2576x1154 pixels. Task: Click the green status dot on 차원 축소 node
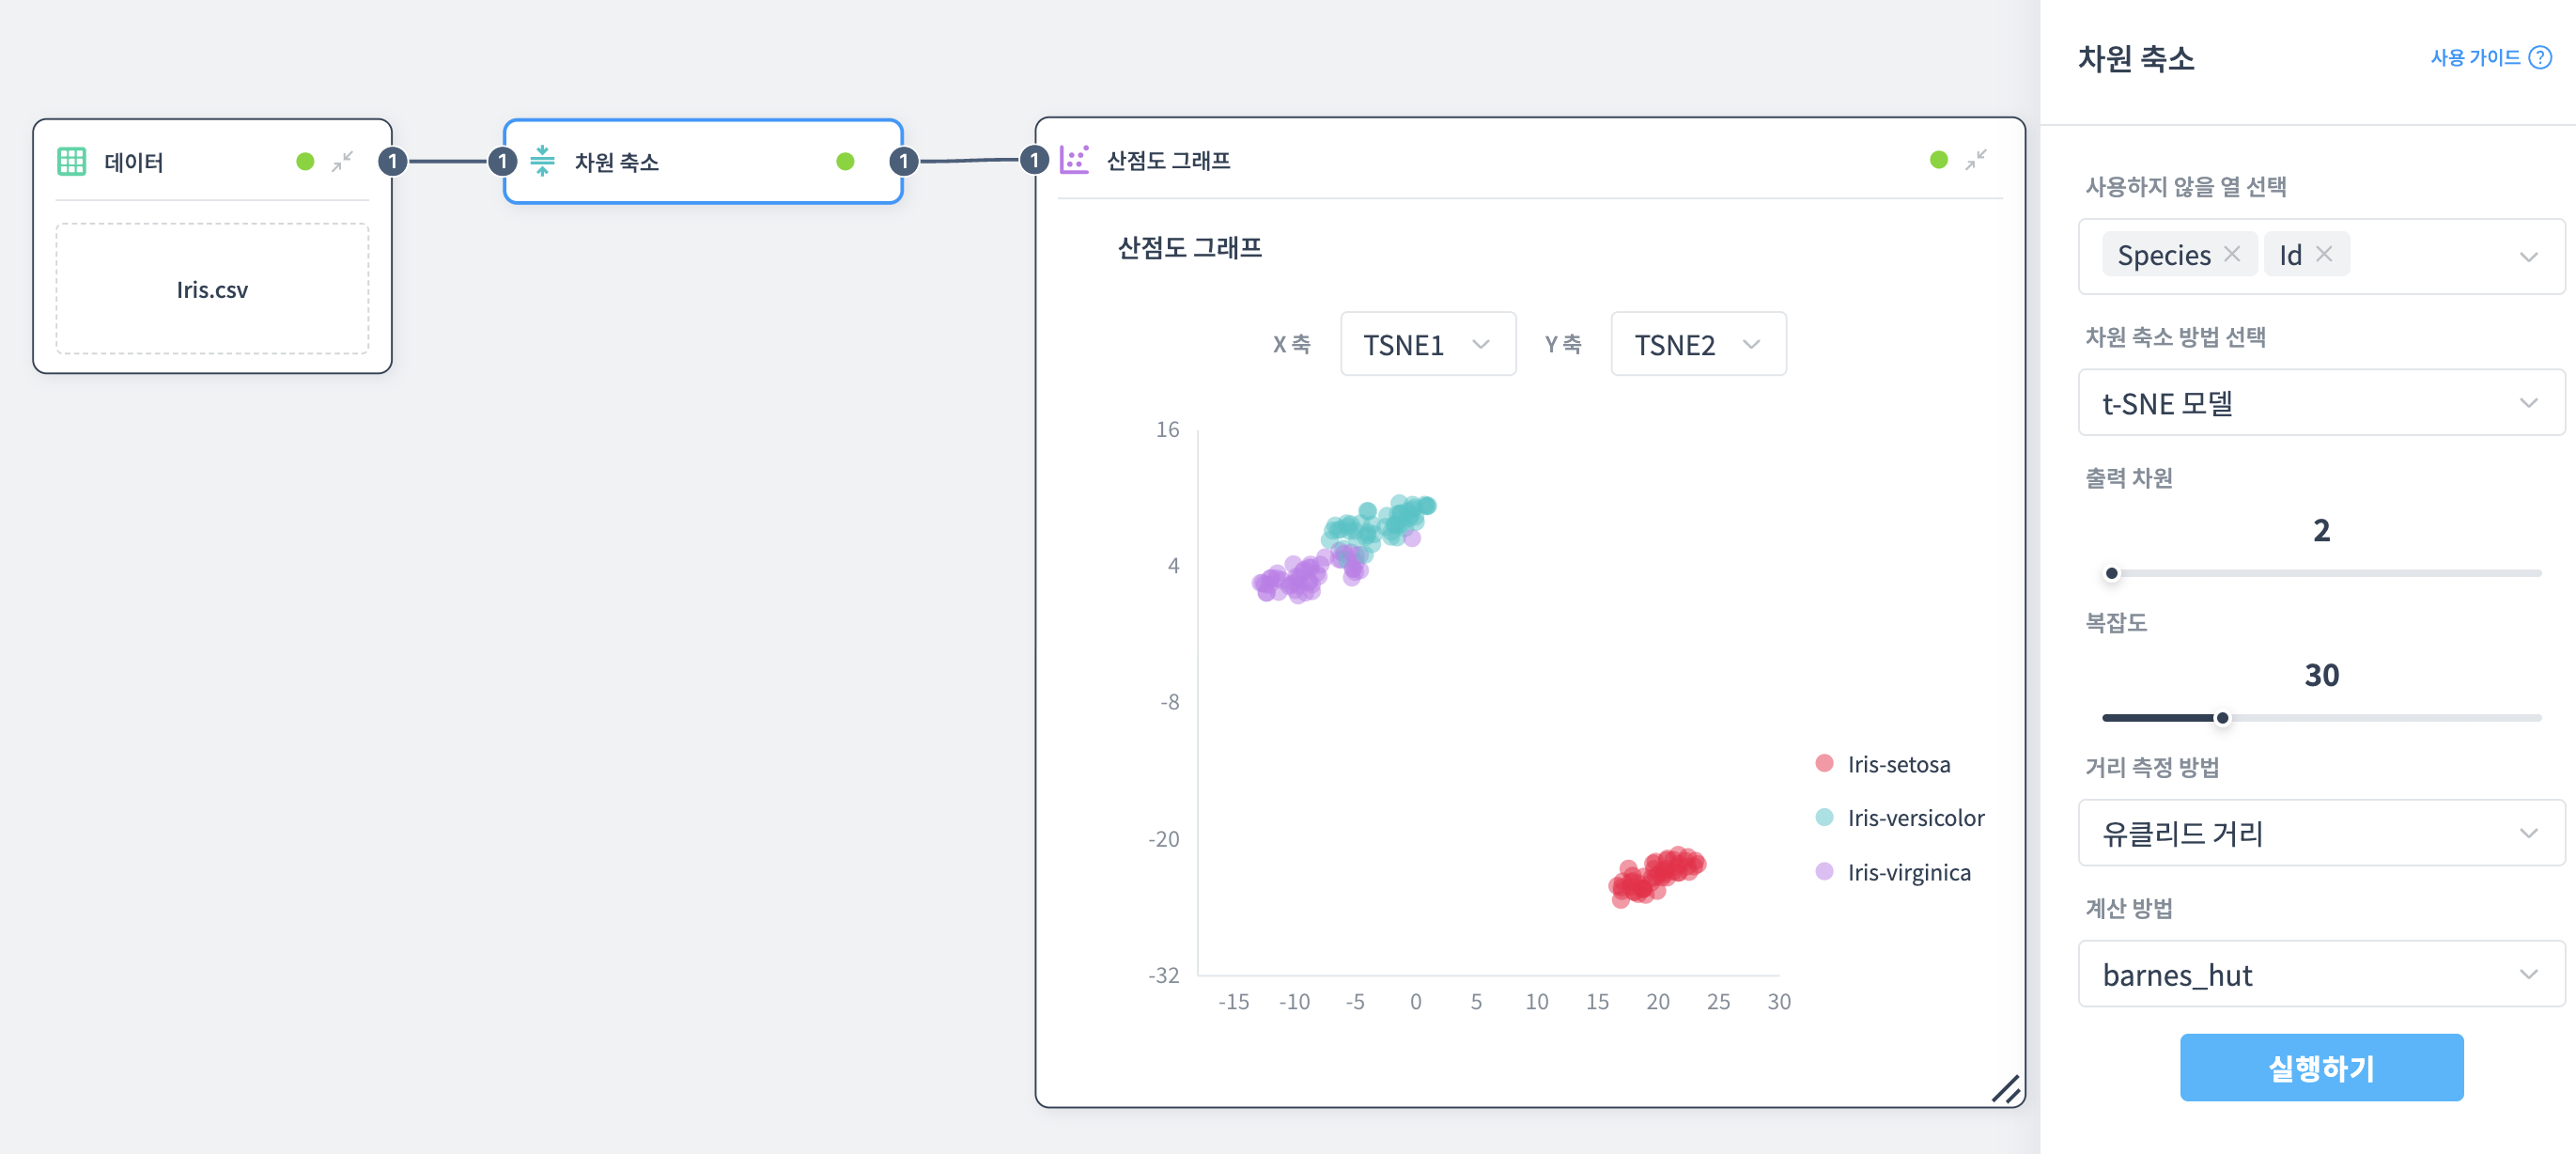[x=846, y=161]
